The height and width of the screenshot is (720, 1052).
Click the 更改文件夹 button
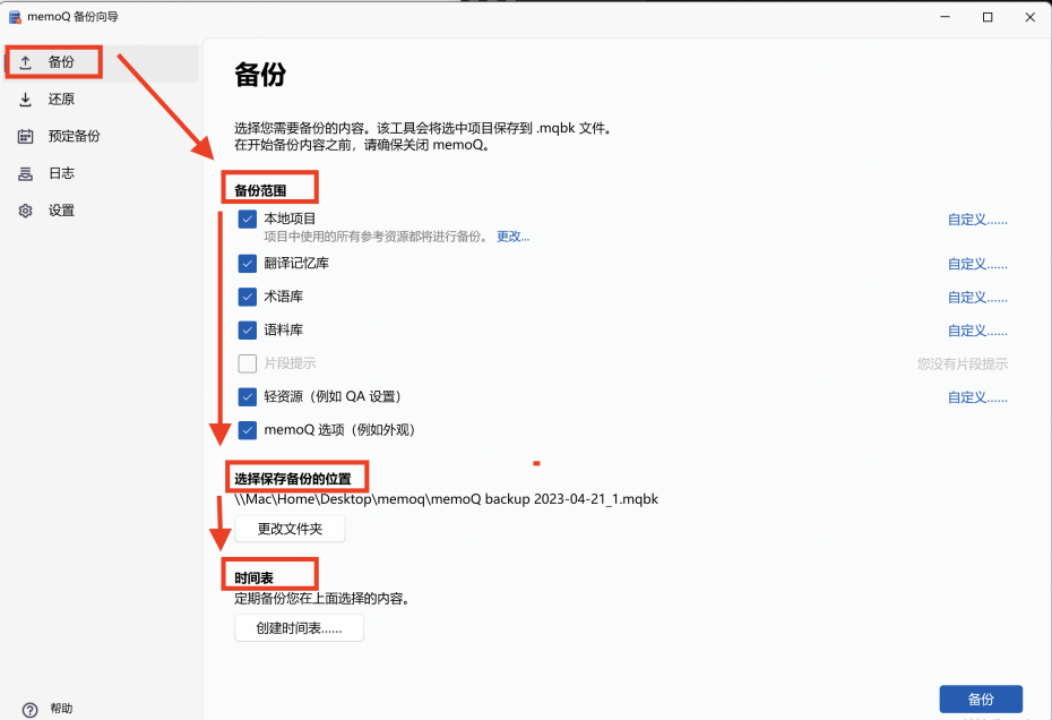[x=290, y=529]
